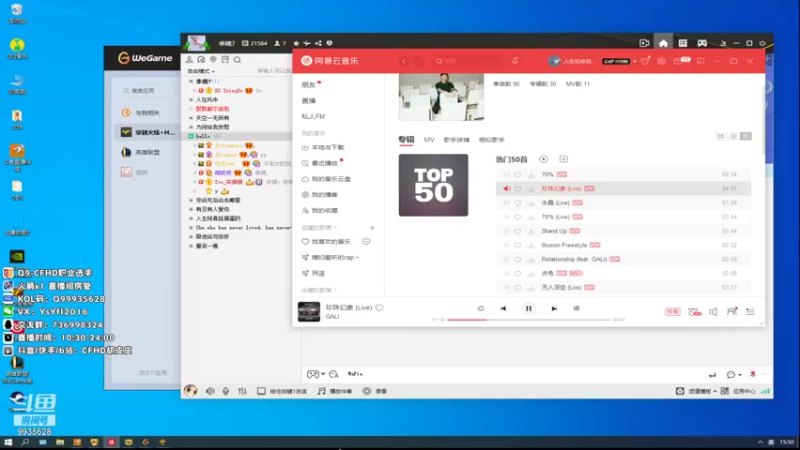Open the NetEase messages mail icon

point(678,61)
